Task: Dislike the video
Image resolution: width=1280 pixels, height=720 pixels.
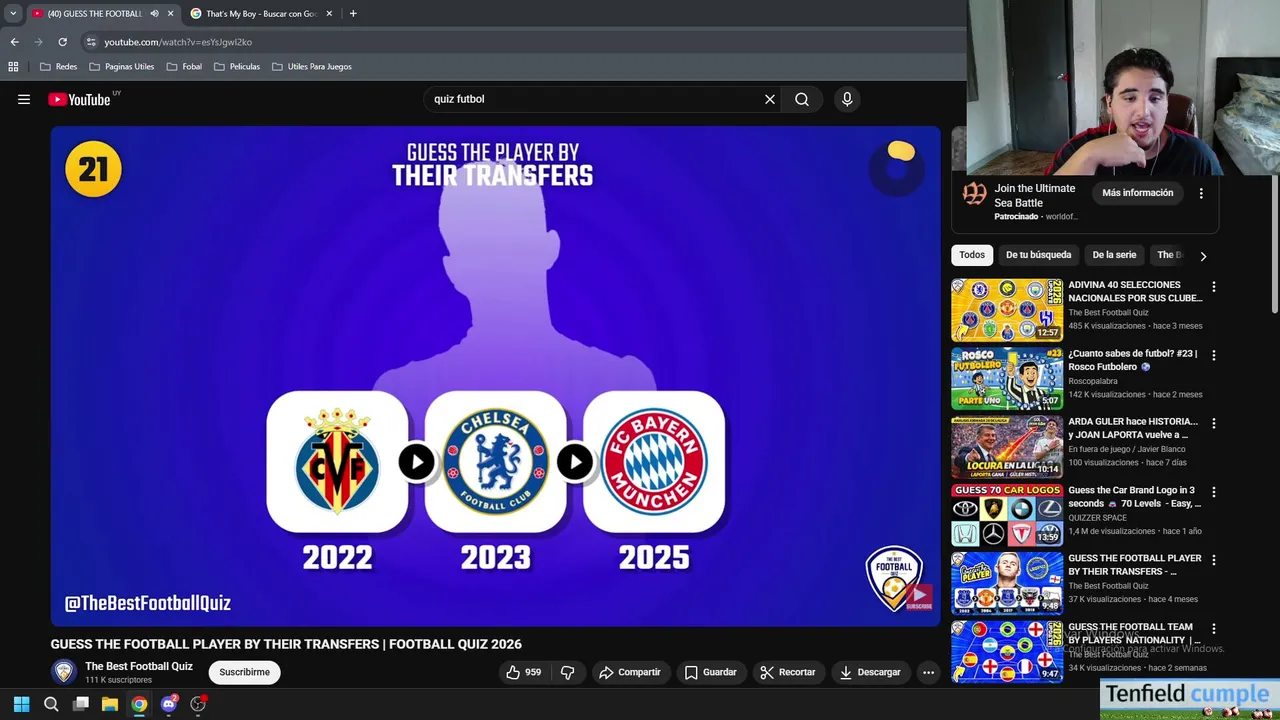Action: pyautogui.click(x=567, y=672)
